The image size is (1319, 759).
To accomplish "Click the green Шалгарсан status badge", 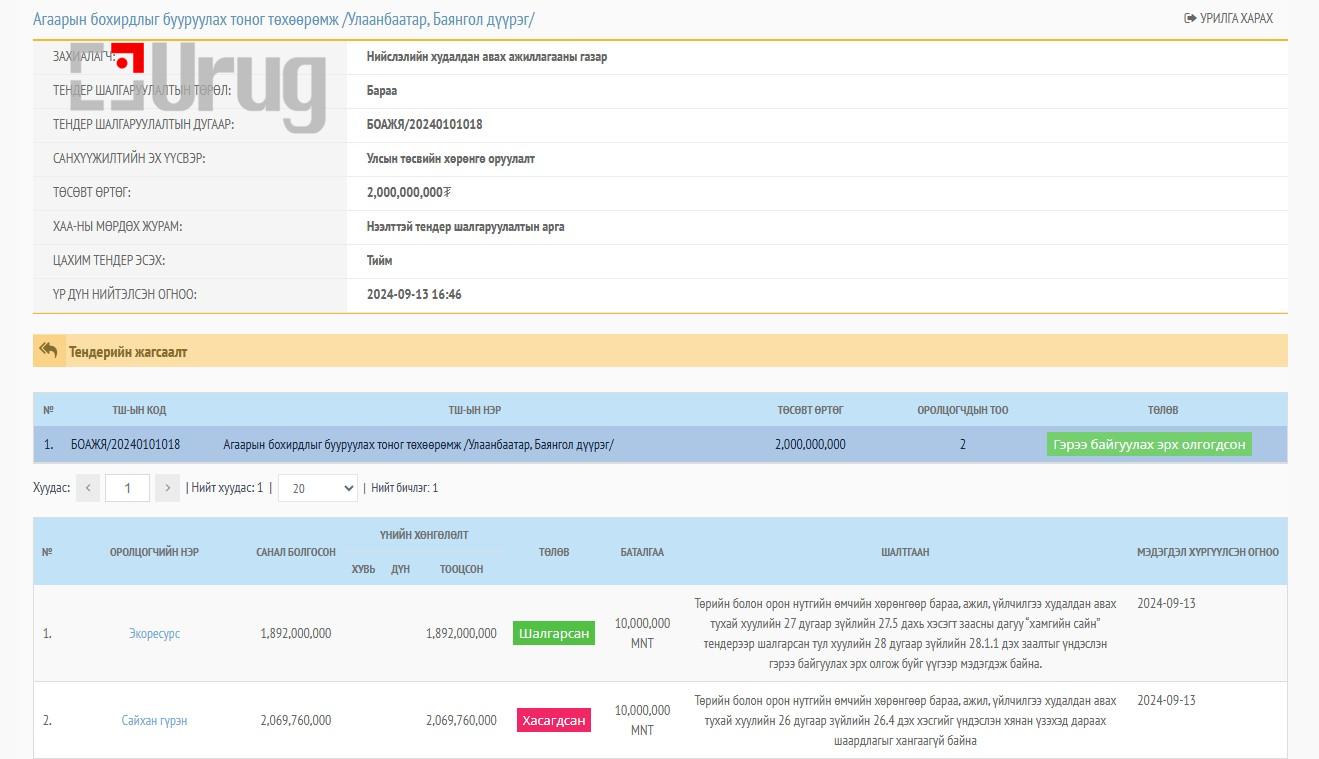I will pyautogui.click(x=553, y=634).
